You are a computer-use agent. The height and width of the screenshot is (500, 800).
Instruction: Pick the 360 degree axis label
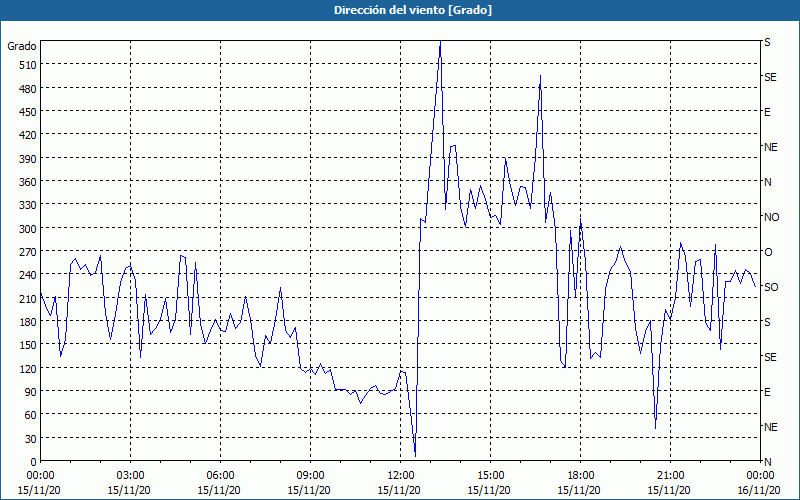[28, 182]
